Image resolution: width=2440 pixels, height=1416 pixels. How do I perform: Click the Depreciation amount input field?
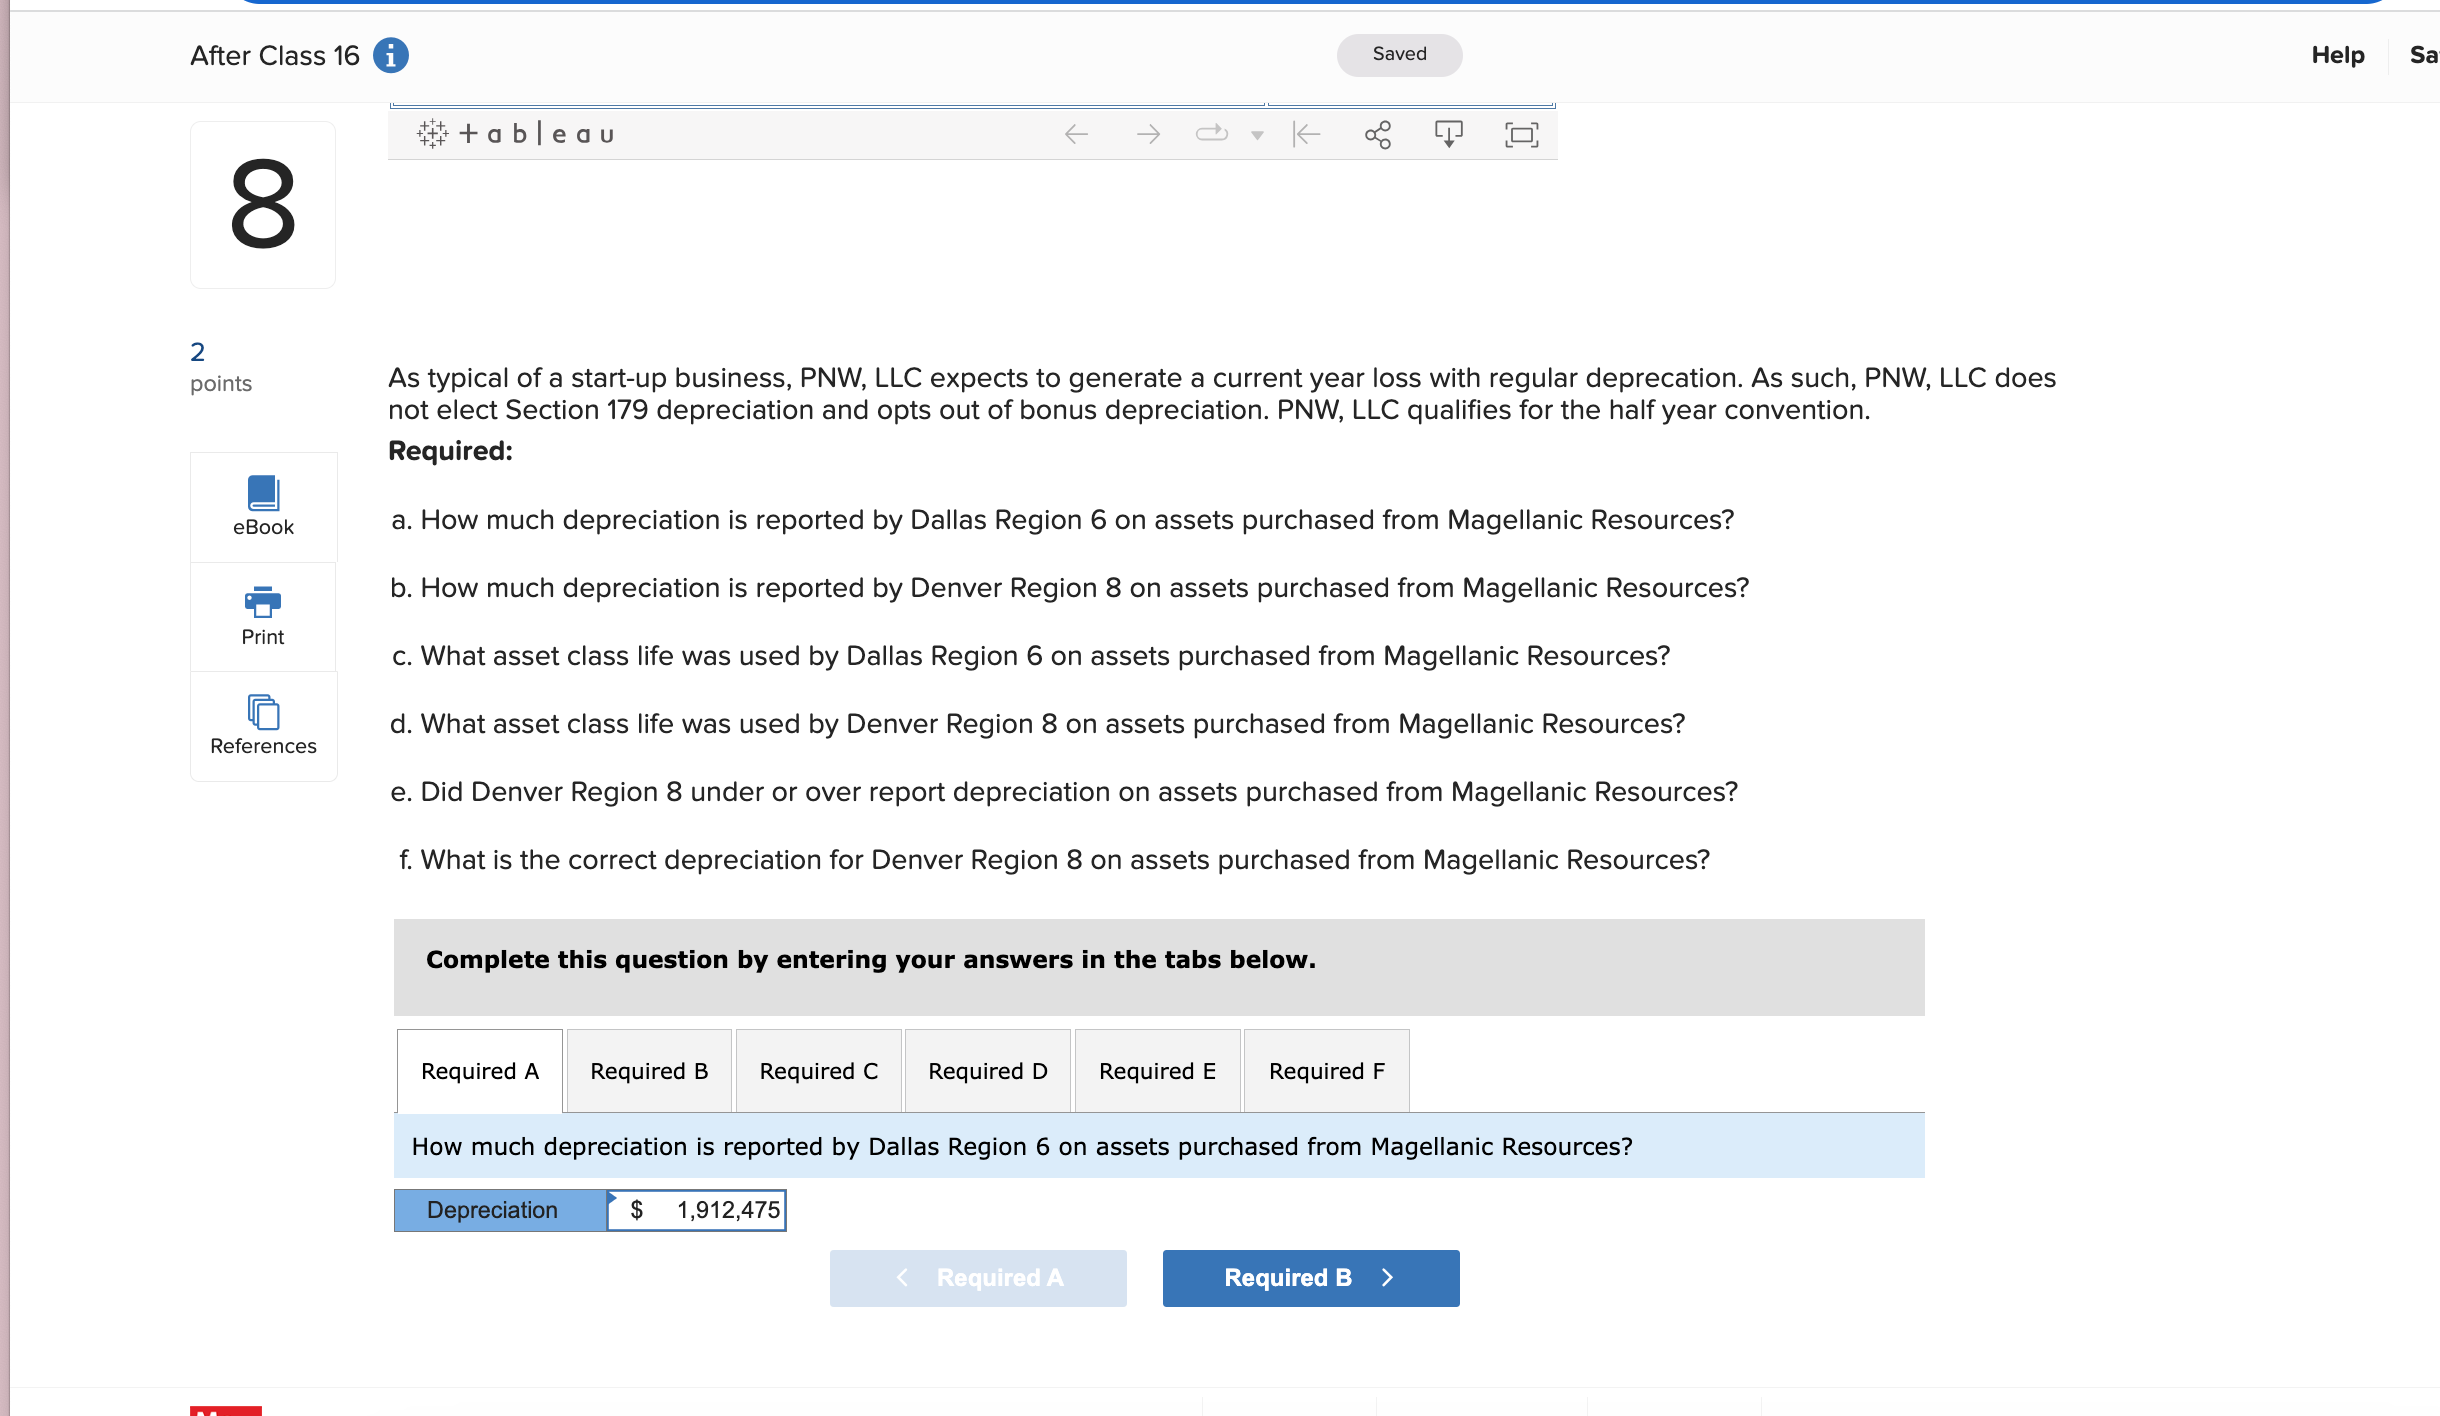tap(710, 1210)
